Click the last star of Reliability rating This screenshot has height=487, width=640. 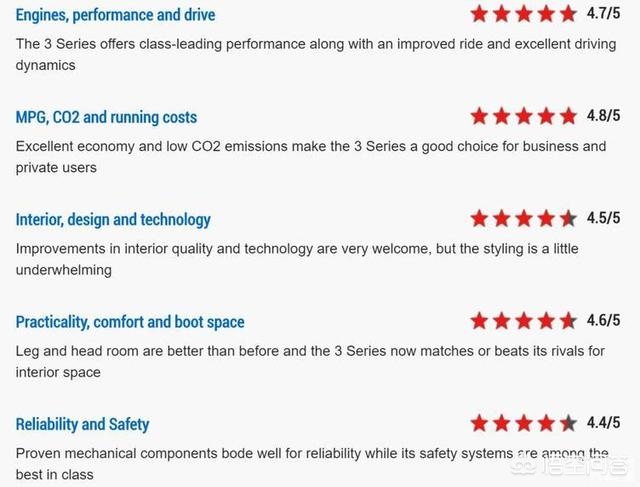568,423
